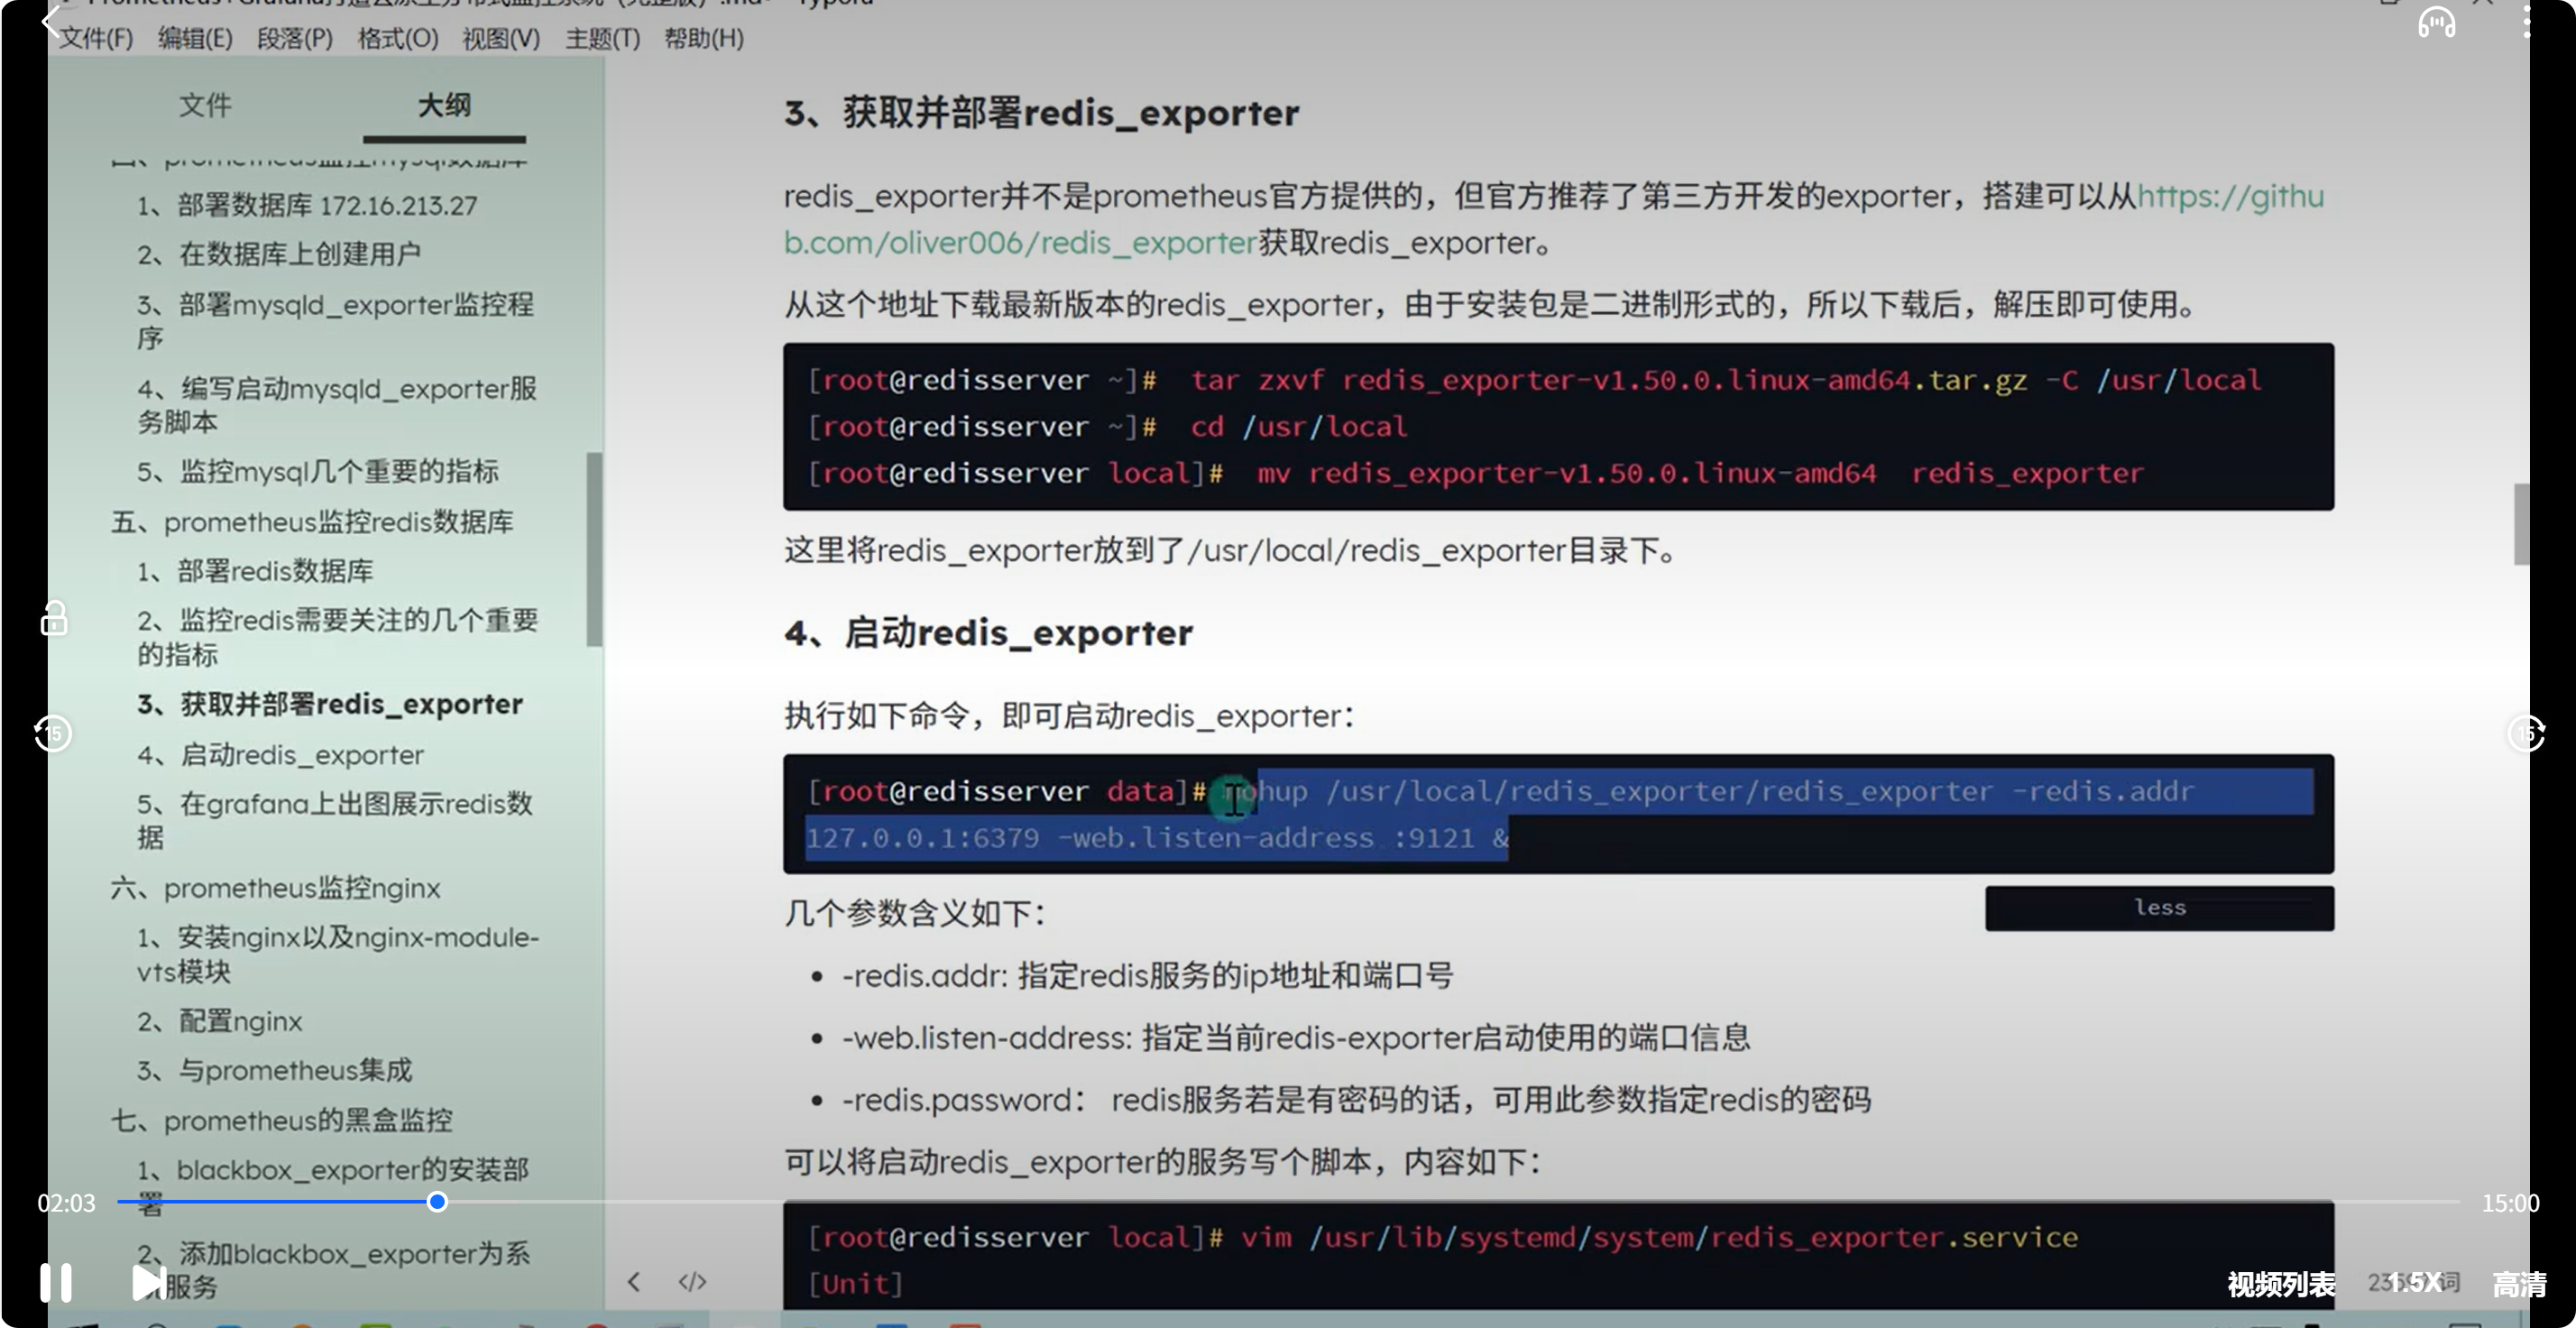The width and height of the screenshot is (2576, 1328).
Task: Open the 视频列表 video list
Action: point(2280,1284)
